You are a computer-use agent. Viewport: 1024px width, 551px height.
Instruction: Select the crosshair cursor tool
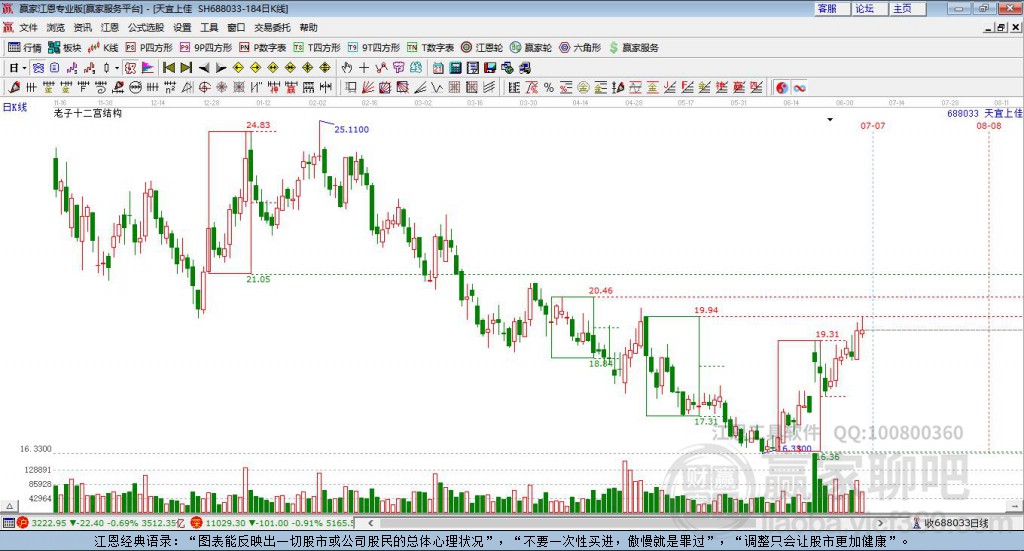(x=364, y=67)
